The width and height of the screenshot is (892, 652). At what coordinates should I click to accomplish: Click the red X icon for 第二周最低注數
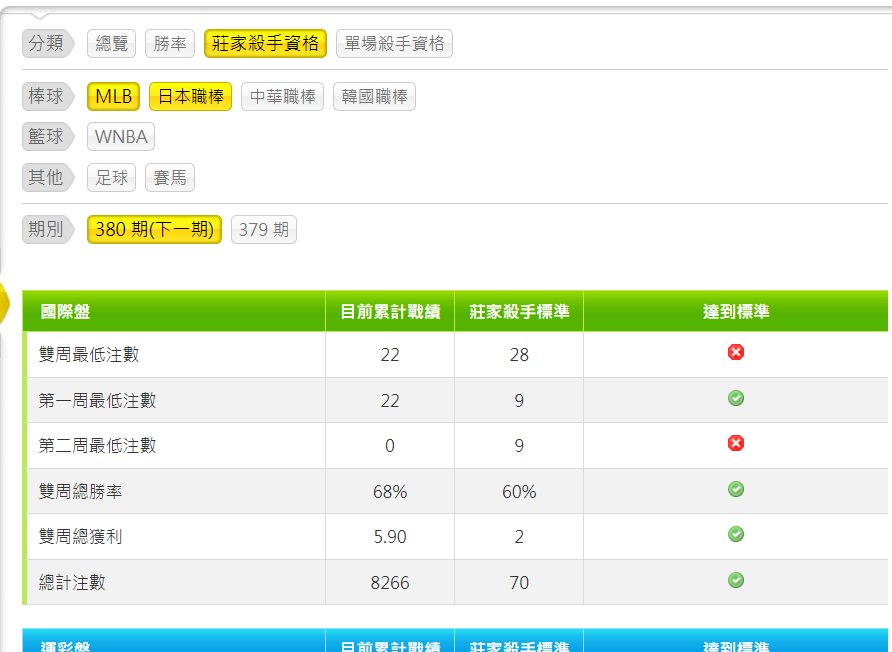pyautogui.click(x=736, y=444)
